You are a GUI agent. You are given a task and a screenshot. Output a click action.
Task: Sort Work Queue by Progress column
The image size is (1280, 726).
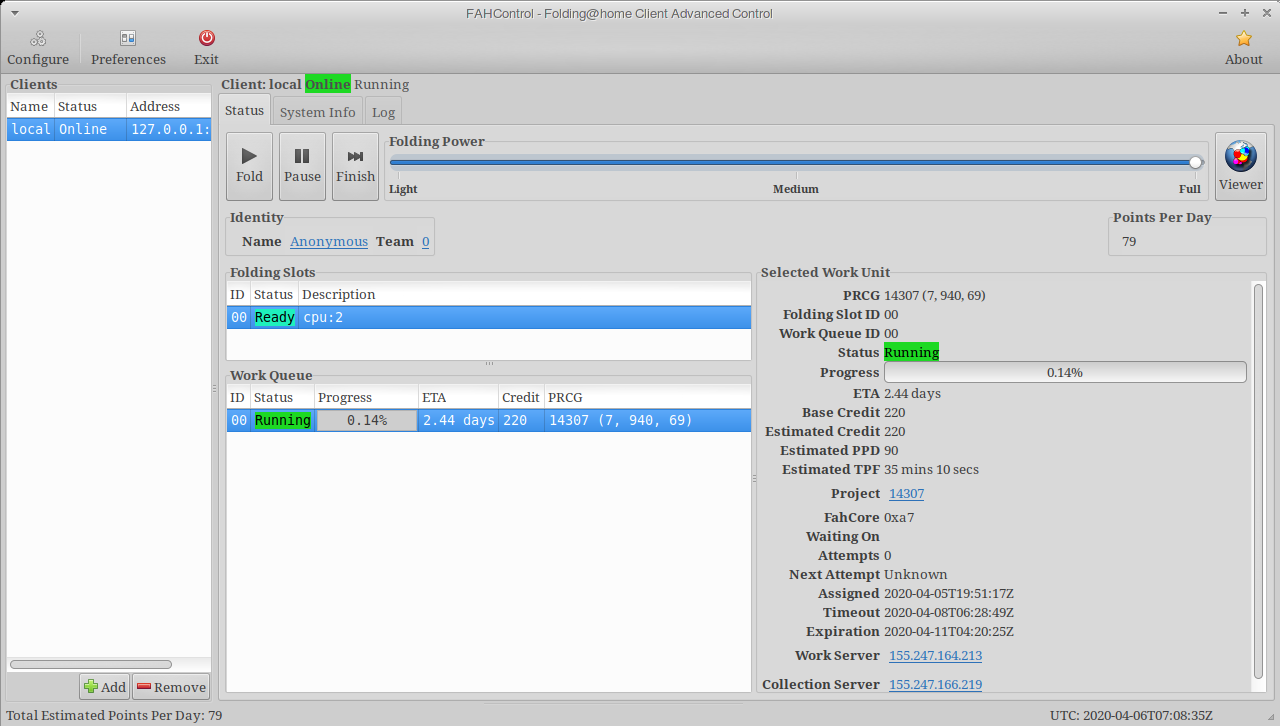click(366, 397)
